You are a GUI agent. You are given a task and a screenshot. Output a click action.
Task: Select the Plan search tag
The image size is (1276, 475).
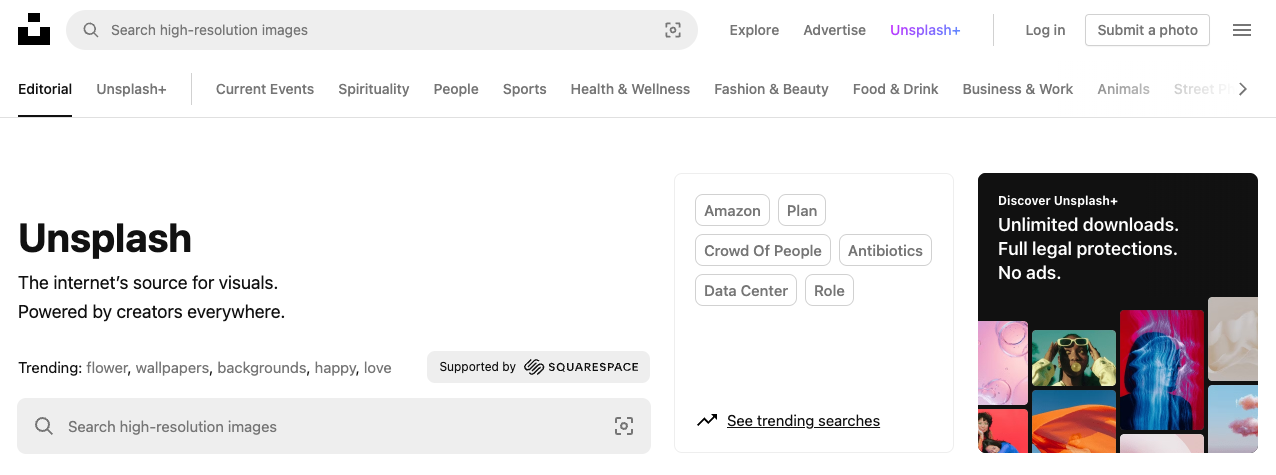pos(802,210)
